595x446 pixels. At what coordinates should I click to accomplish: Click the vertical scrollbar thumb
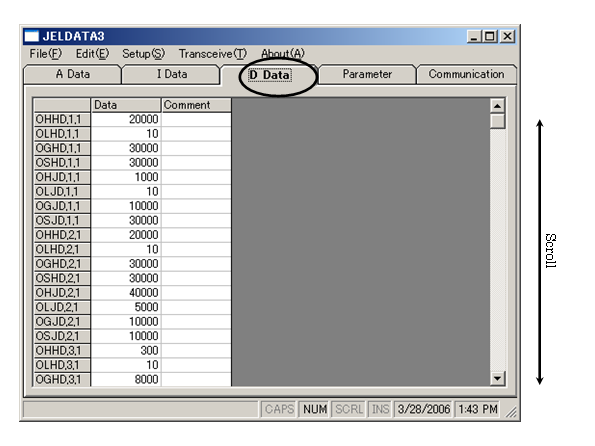pos(497,121)
